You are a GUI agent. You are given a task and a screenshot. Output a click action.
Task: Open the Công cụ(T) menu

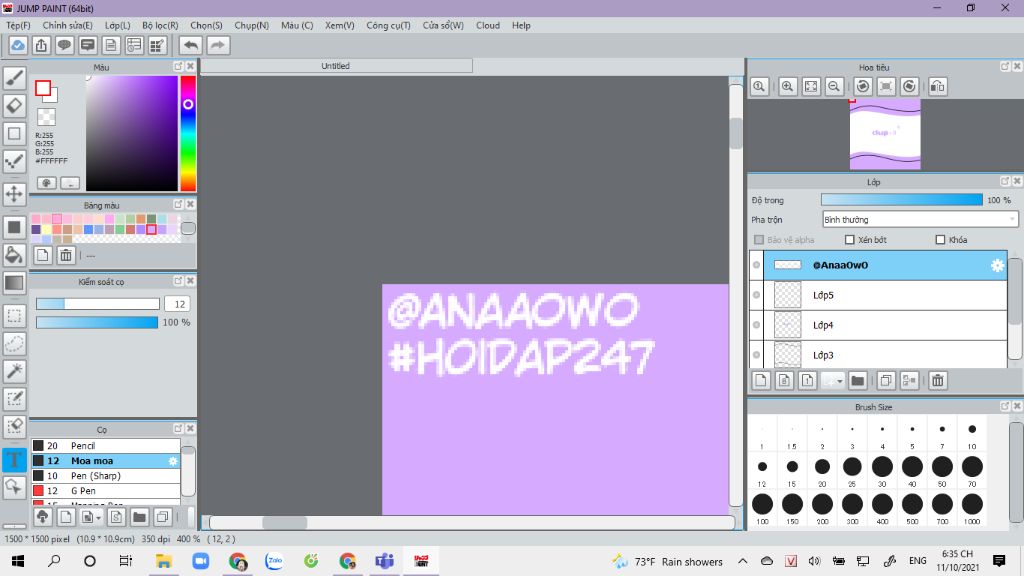(x=389, y=25)
